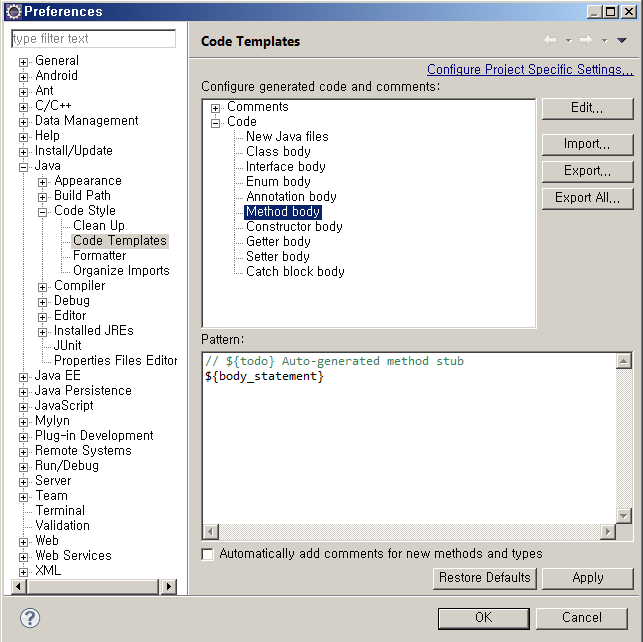Select Class body template

click(278, 152)
